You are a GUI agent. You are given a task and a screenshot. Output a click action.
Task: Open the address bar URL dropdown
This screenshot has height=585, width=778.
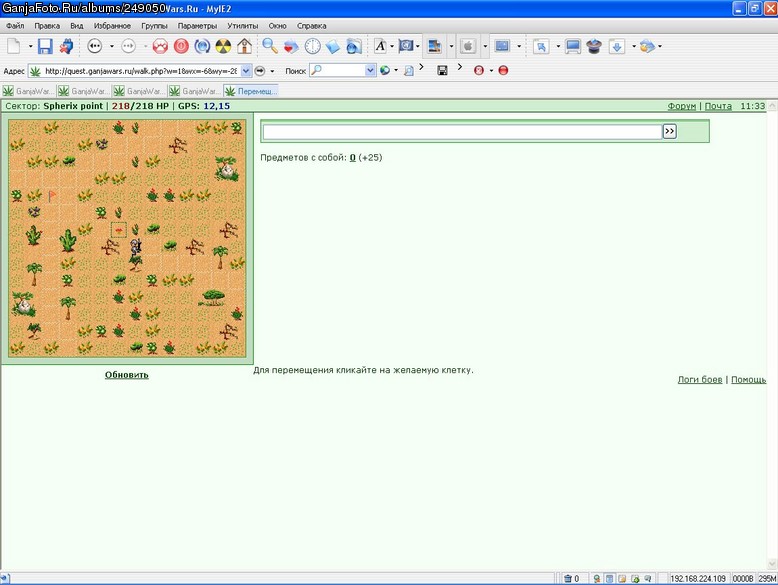pos(246,71)
